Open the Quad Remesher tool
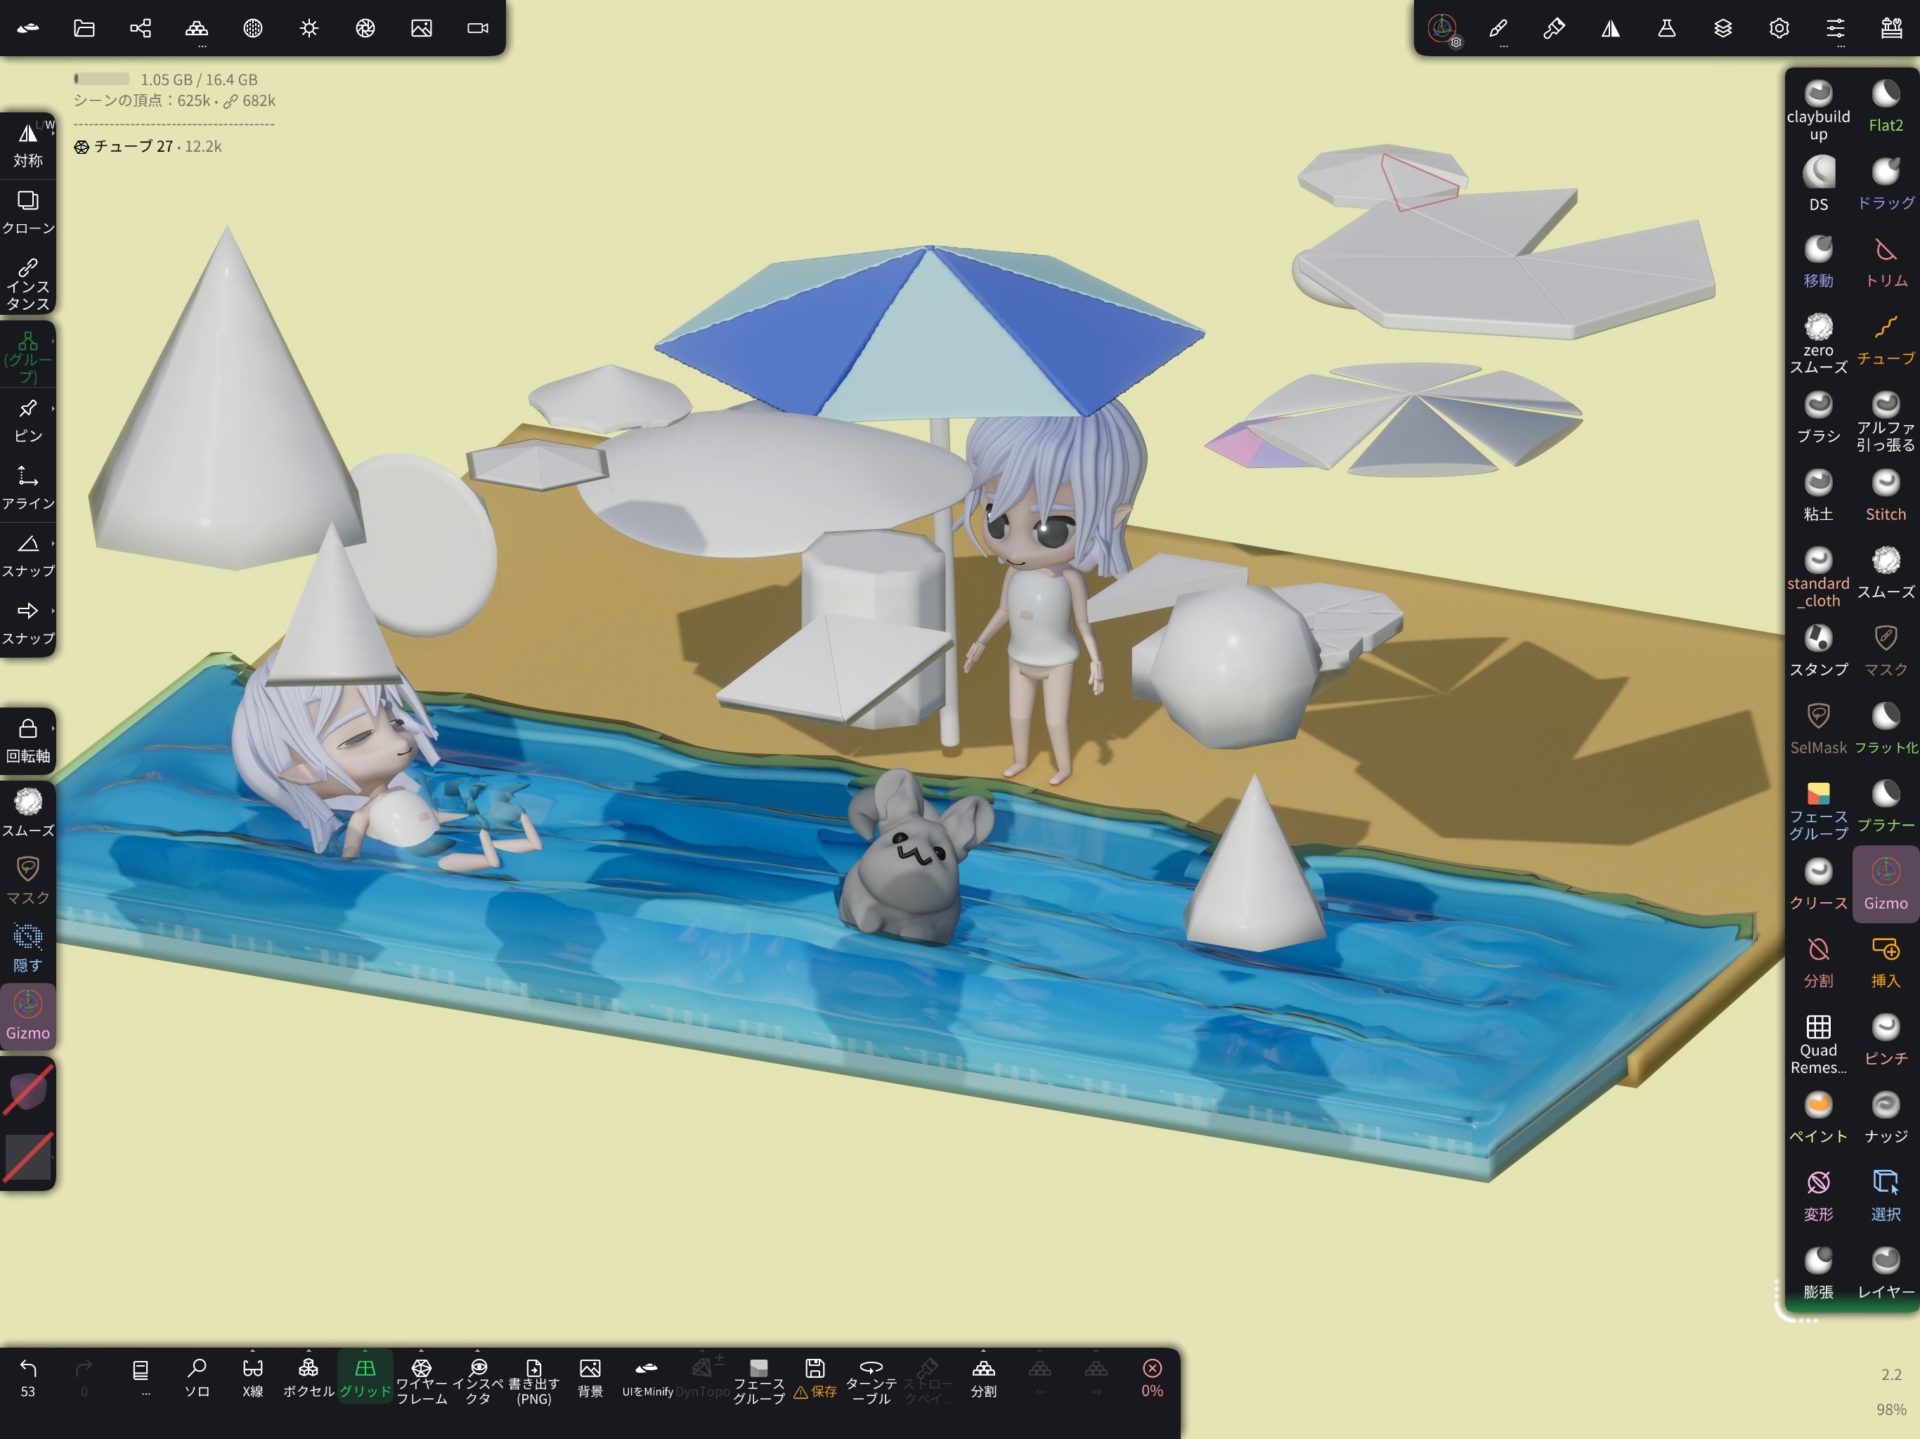 click(1818, 1040)
